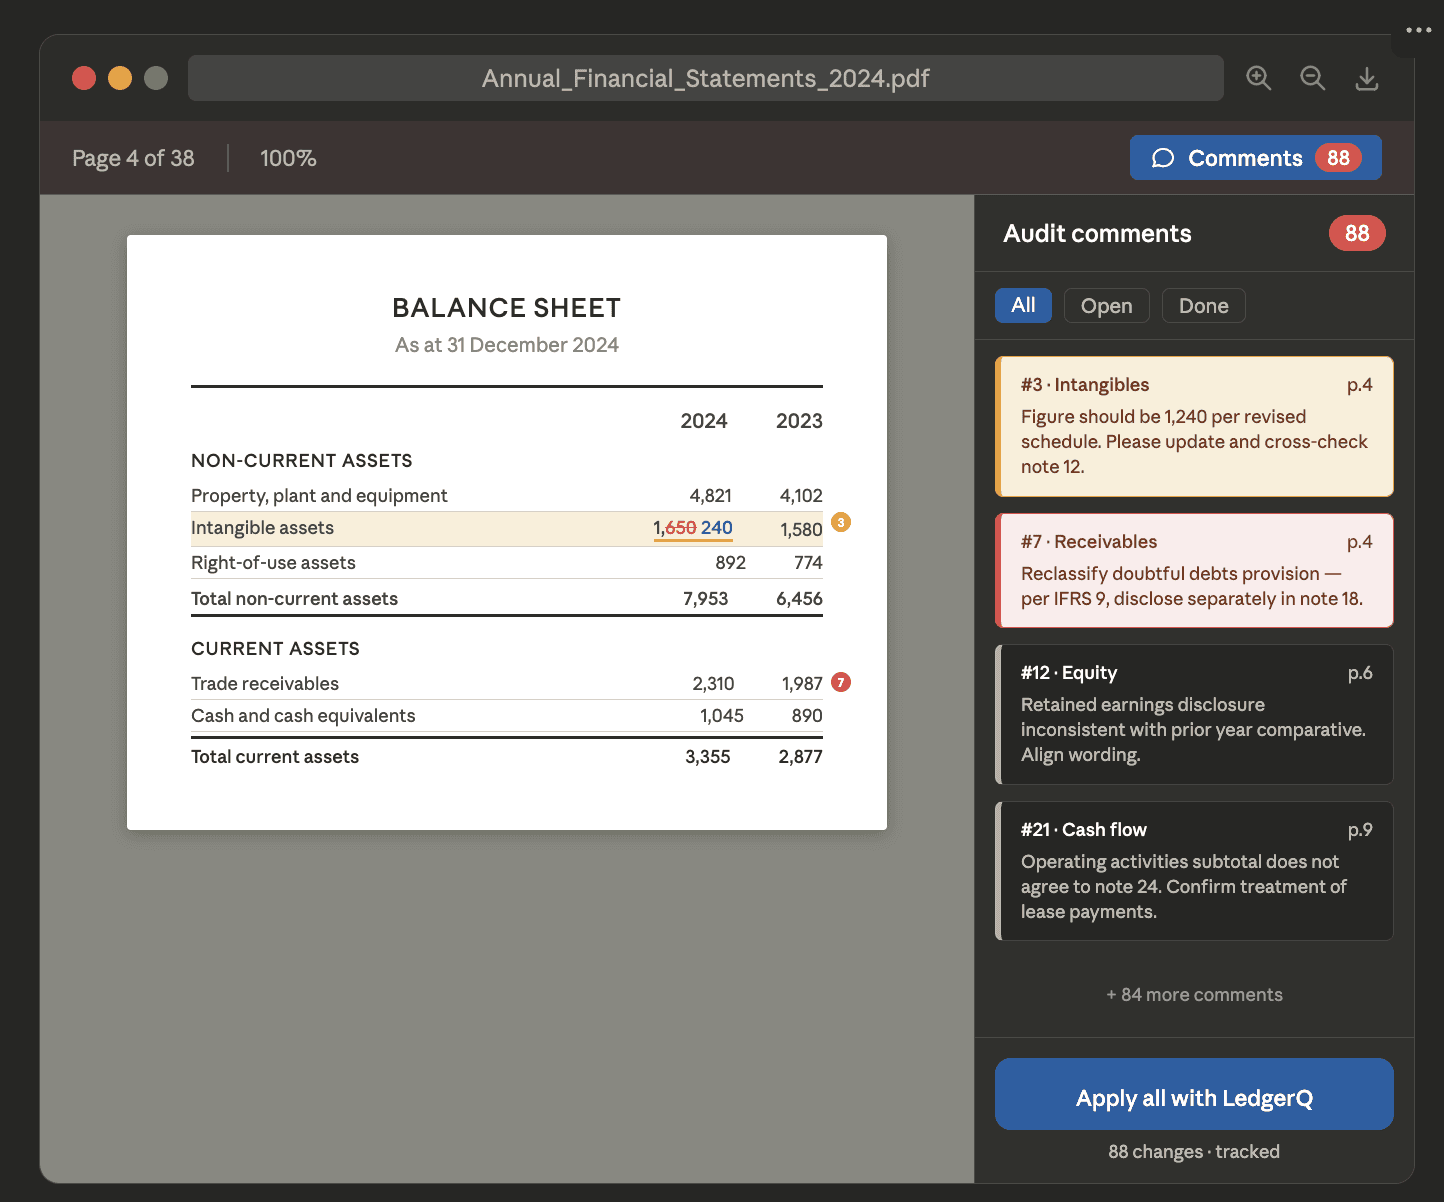Click the BALANCE SHEET heading
This screenshot has width=1444, height=1202.
(x=506, y=308)
